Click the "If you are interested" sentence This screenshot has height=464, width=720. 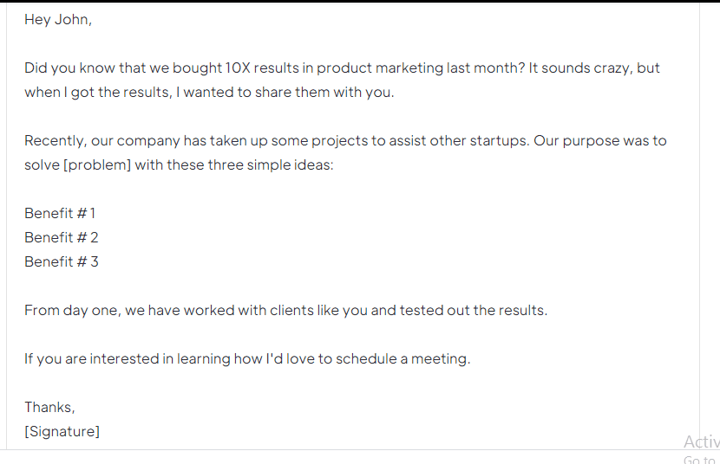pos(248,359)
